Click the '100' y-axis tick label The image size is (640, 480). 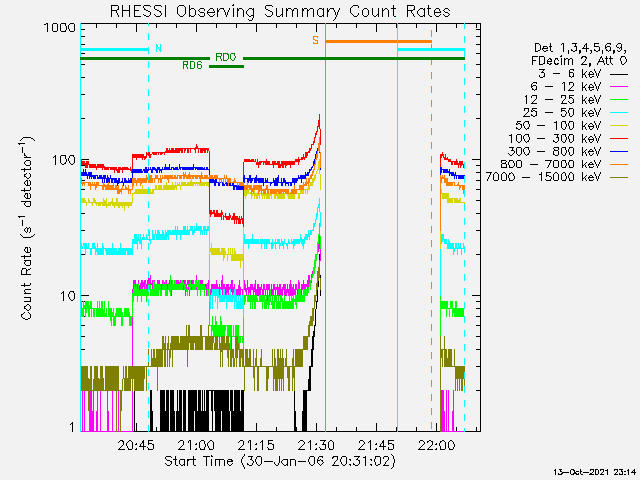click(64, 160)
